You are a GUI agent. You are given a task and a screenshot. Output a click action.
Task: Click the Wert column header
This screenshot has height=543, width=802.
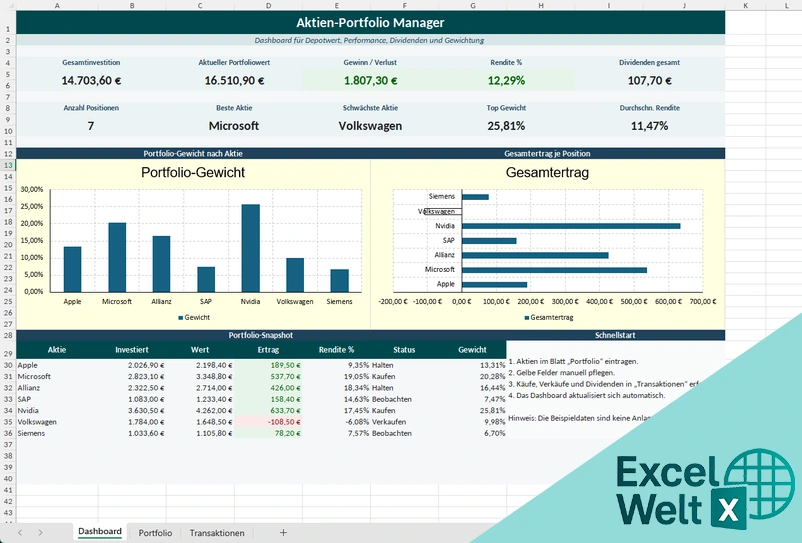[200, 350]
